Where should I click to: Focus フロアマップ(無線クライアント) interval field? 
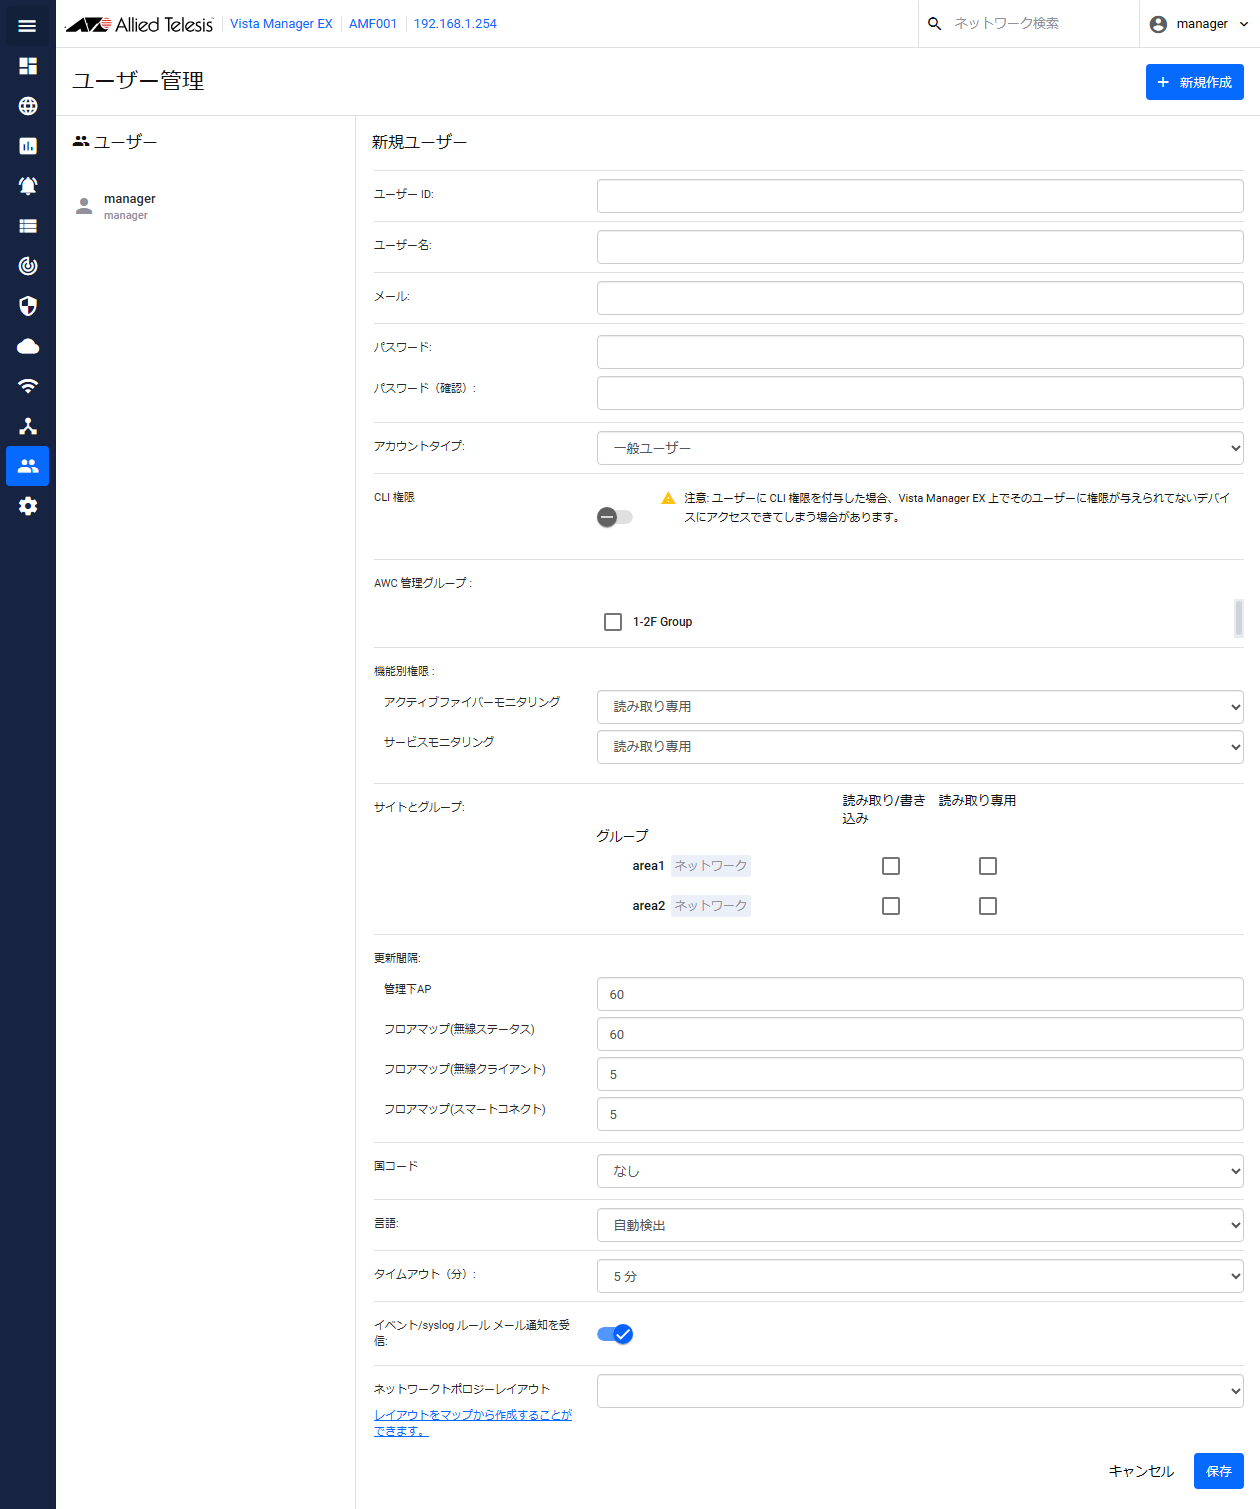[x=920, y=1074]
